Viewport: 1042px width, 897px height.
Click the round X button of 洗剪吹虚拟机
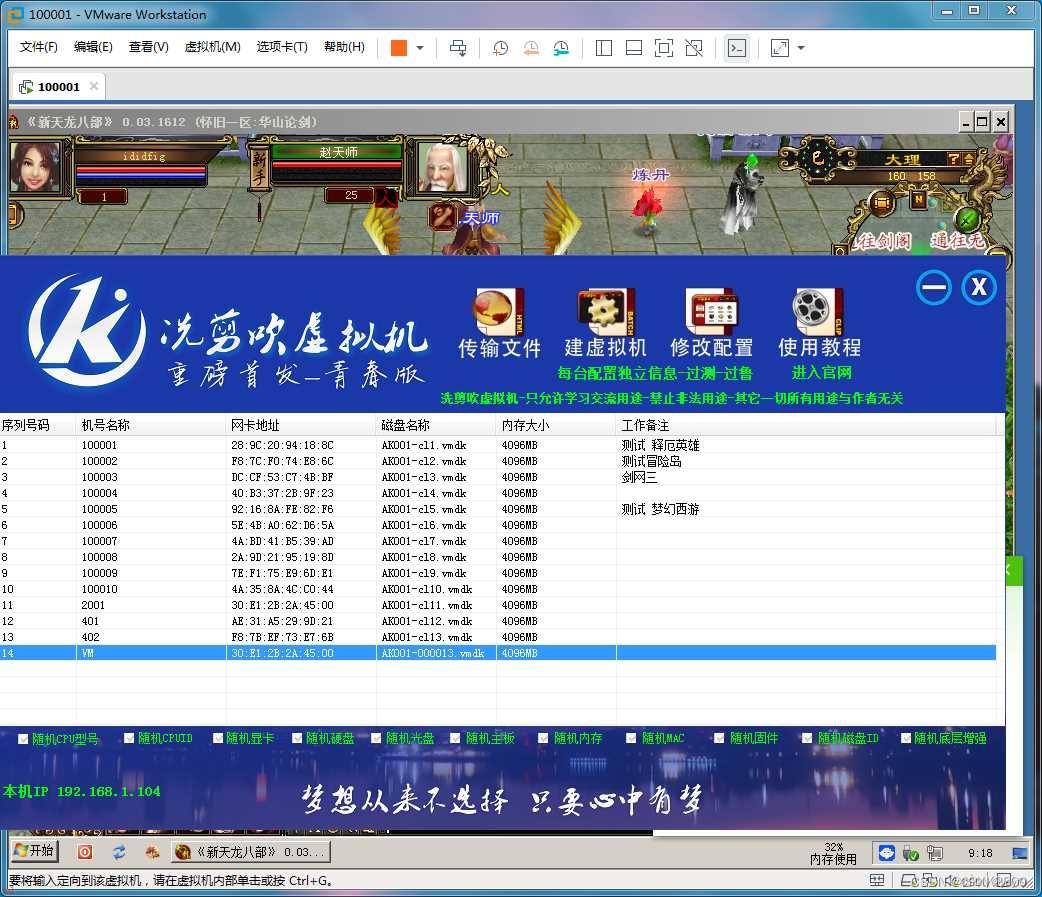[x=979, y=288]
